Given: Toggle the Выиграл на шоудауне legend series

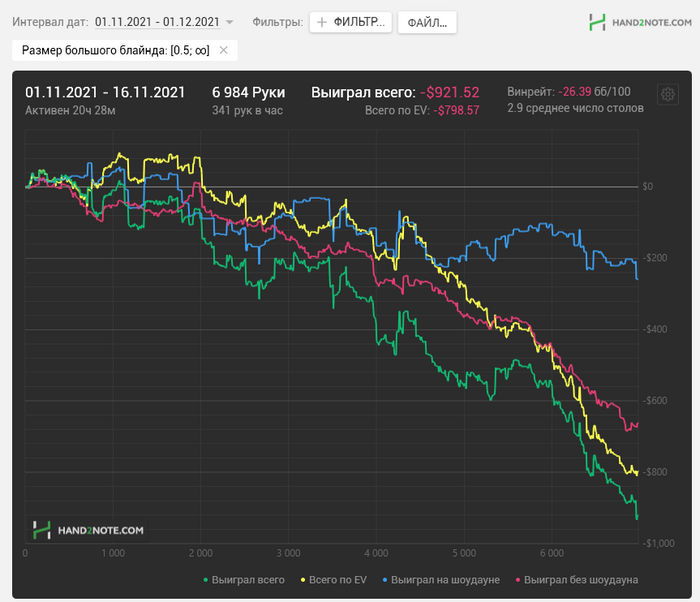Looking at the screenshot, I should pyautogui.click(x=441, y=580).
